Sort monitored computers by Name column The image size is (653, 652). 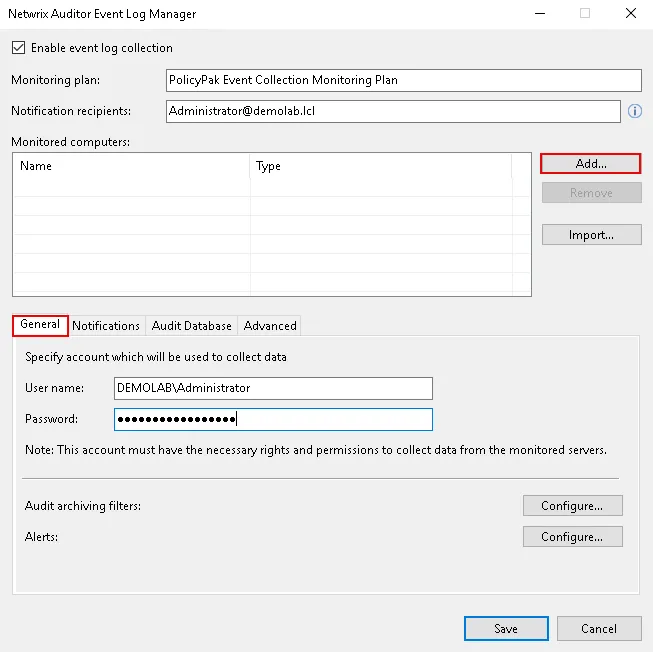130,166
